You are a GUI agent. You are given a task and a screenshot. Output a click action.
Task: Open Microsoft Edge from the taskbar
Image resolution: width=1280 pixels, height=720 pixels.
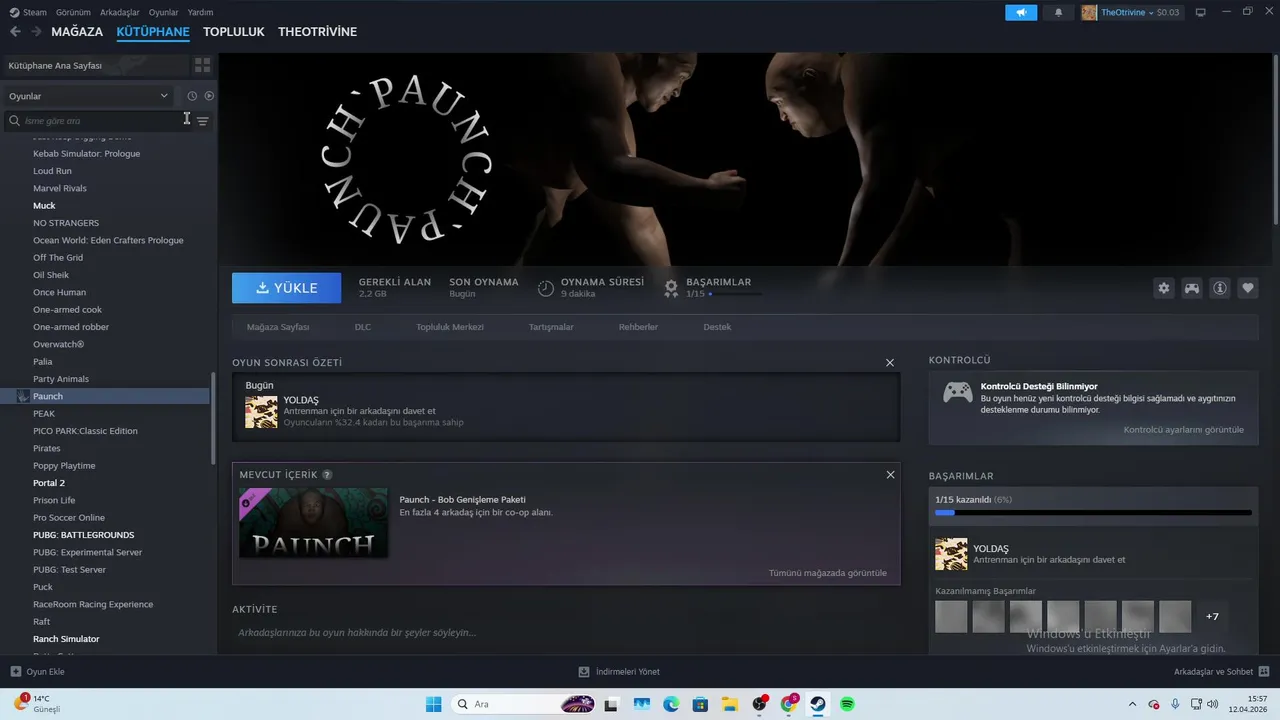(671, 704)
